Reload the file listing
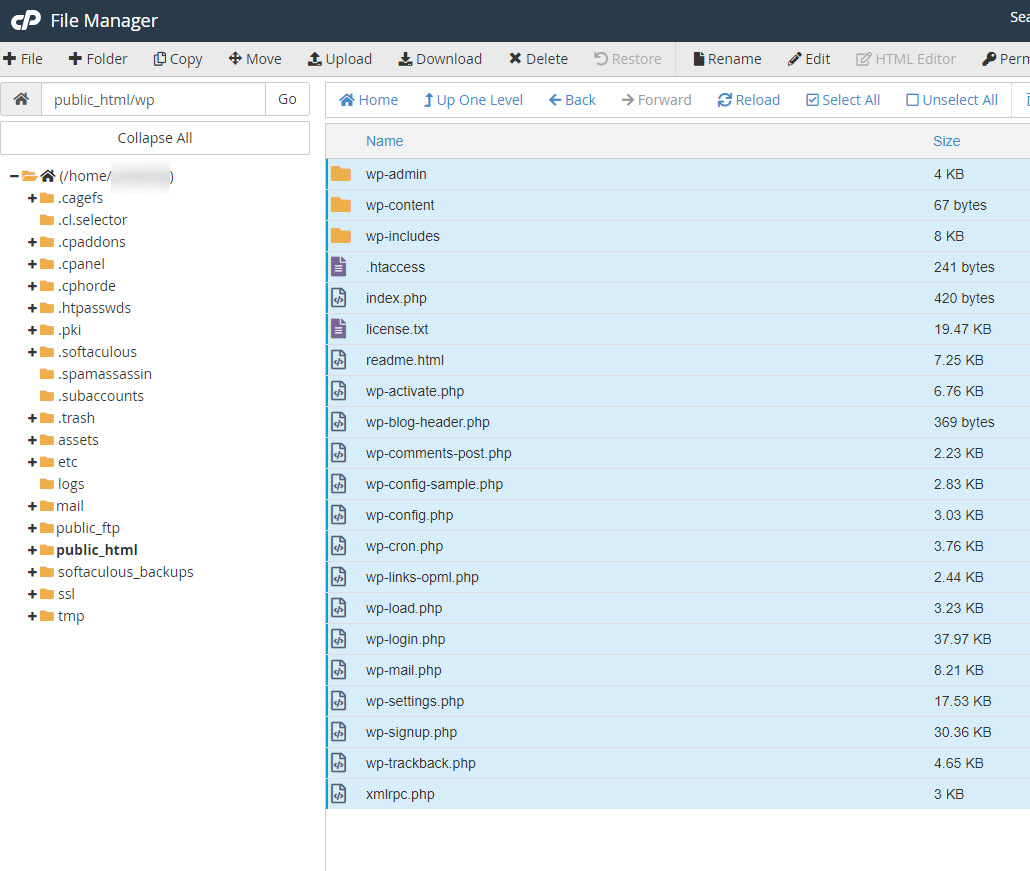The image size is (1030, 871). coord(749,100)
